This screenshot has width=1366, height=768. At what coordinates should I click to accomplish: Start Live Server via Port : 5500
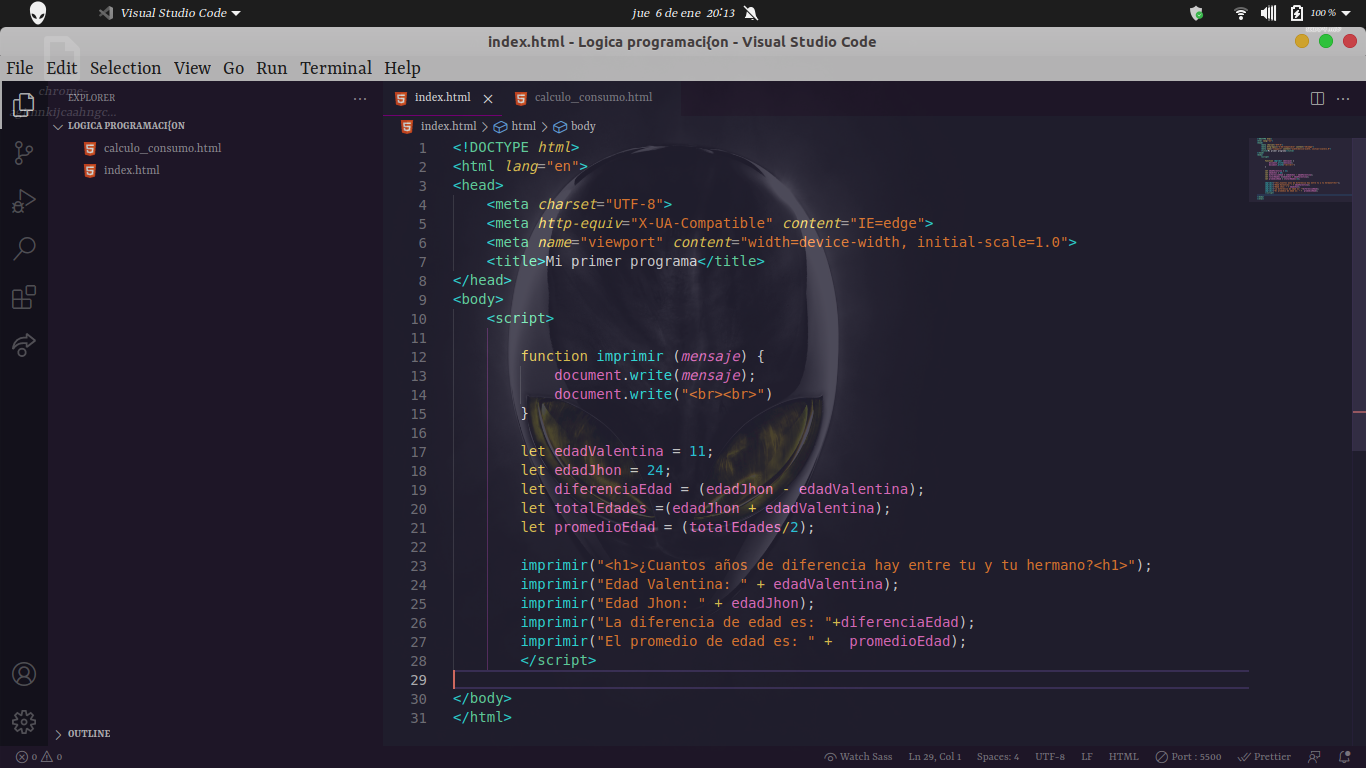(x=1188, y=757)
